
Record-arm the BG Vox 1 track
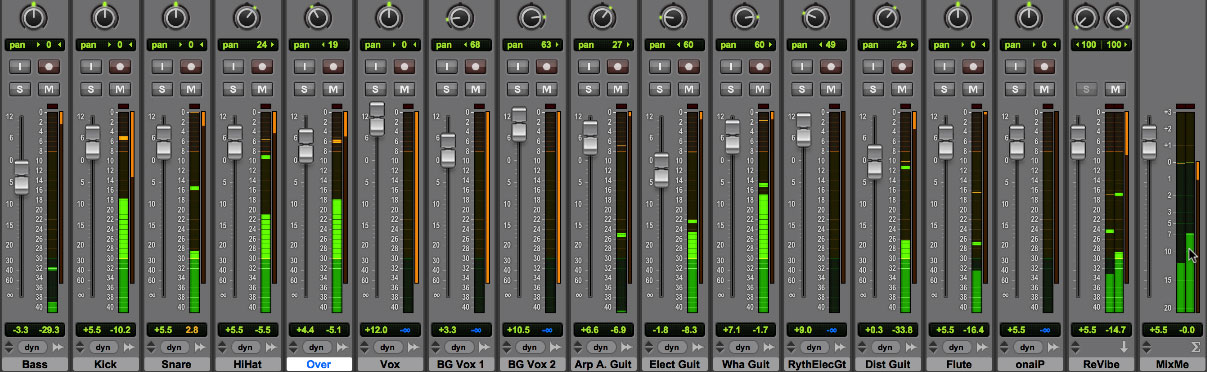pyautogui.click(x=474, y=66)
